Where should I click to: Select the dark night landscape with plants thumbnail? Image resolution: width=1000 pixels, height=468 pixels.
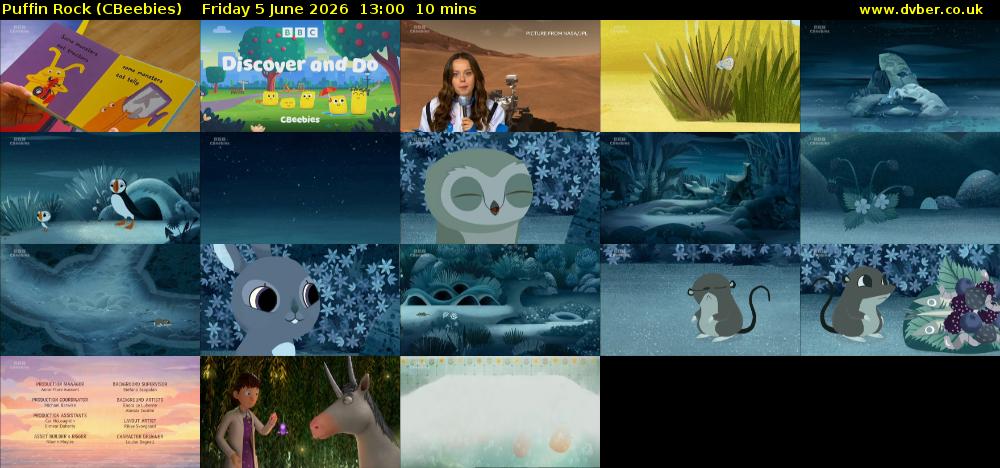pyautogui.click(x=700, y=188)
